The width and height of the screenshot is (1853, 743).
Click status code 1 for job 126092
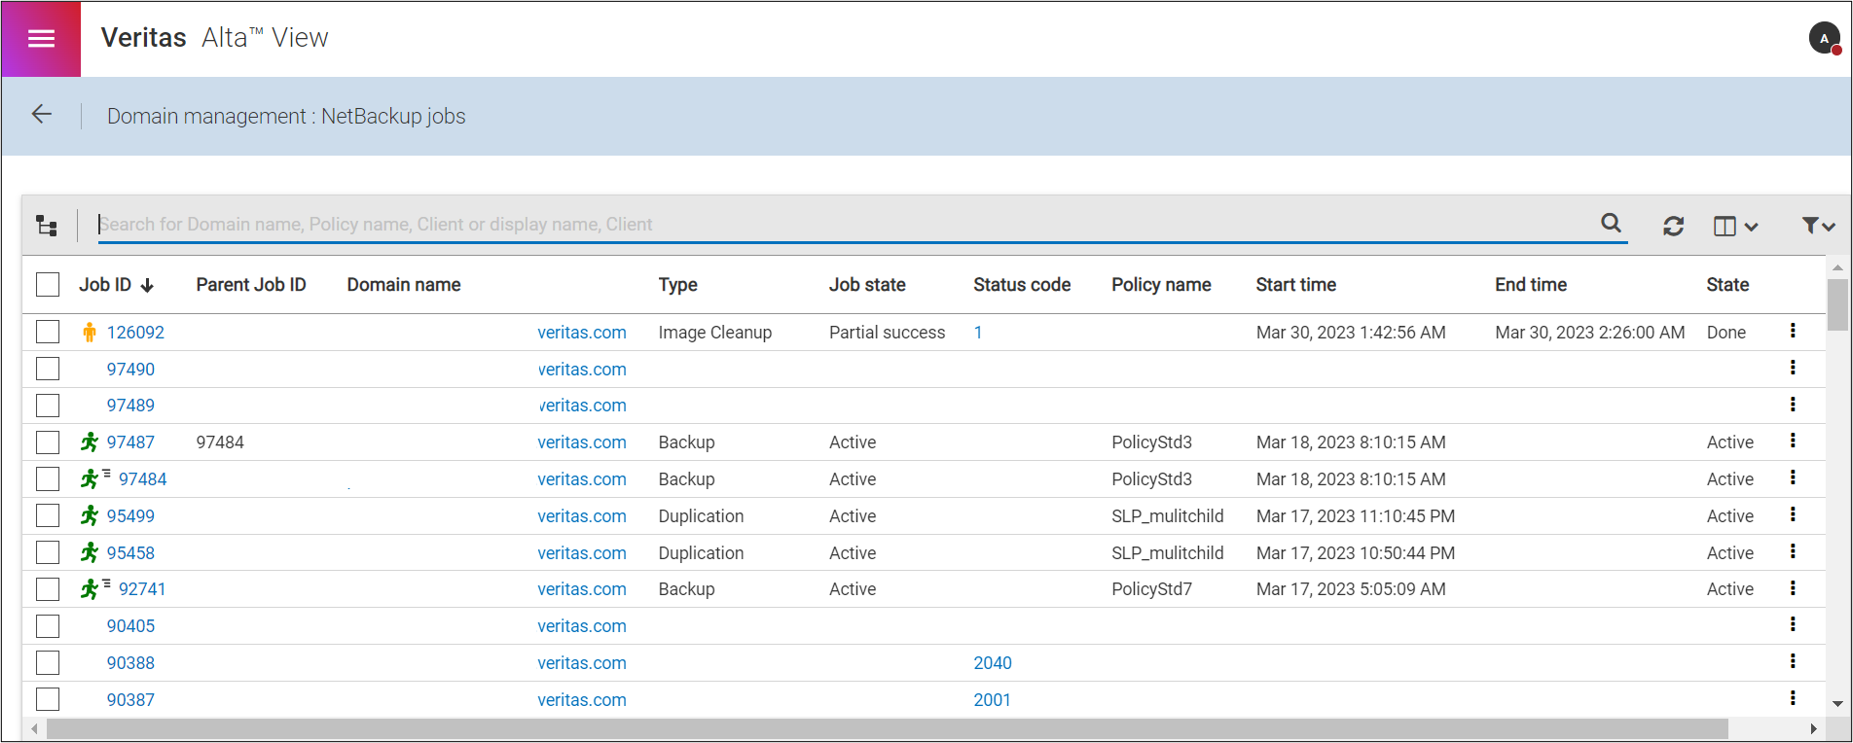(x=978, y=332)
